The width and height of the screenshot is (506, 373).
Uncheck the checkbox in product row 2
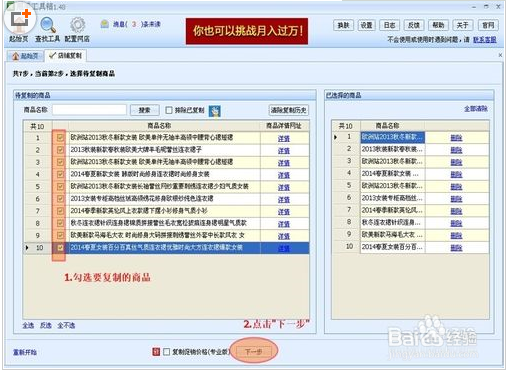(x=60, y=150)
